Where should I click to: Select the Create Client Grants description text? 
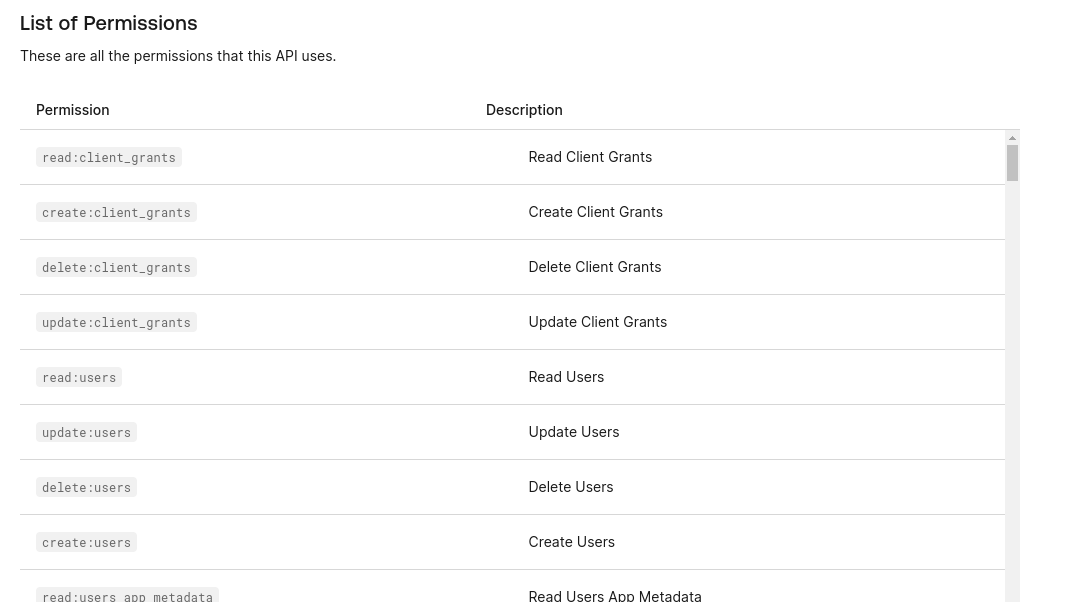pos(595,212)
